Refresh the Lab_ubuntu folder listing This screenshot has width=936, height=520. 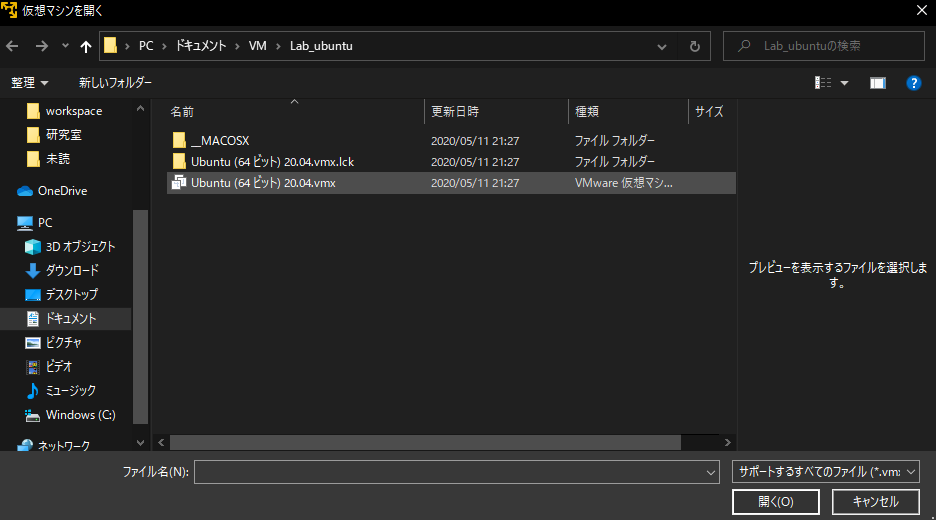[694, 46]
